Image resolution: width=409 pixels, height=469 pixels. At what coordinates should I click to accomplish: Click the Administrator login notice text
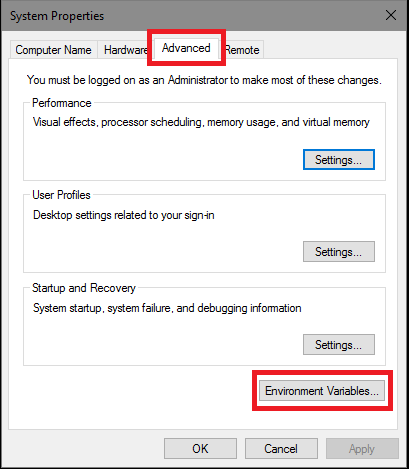204,80
